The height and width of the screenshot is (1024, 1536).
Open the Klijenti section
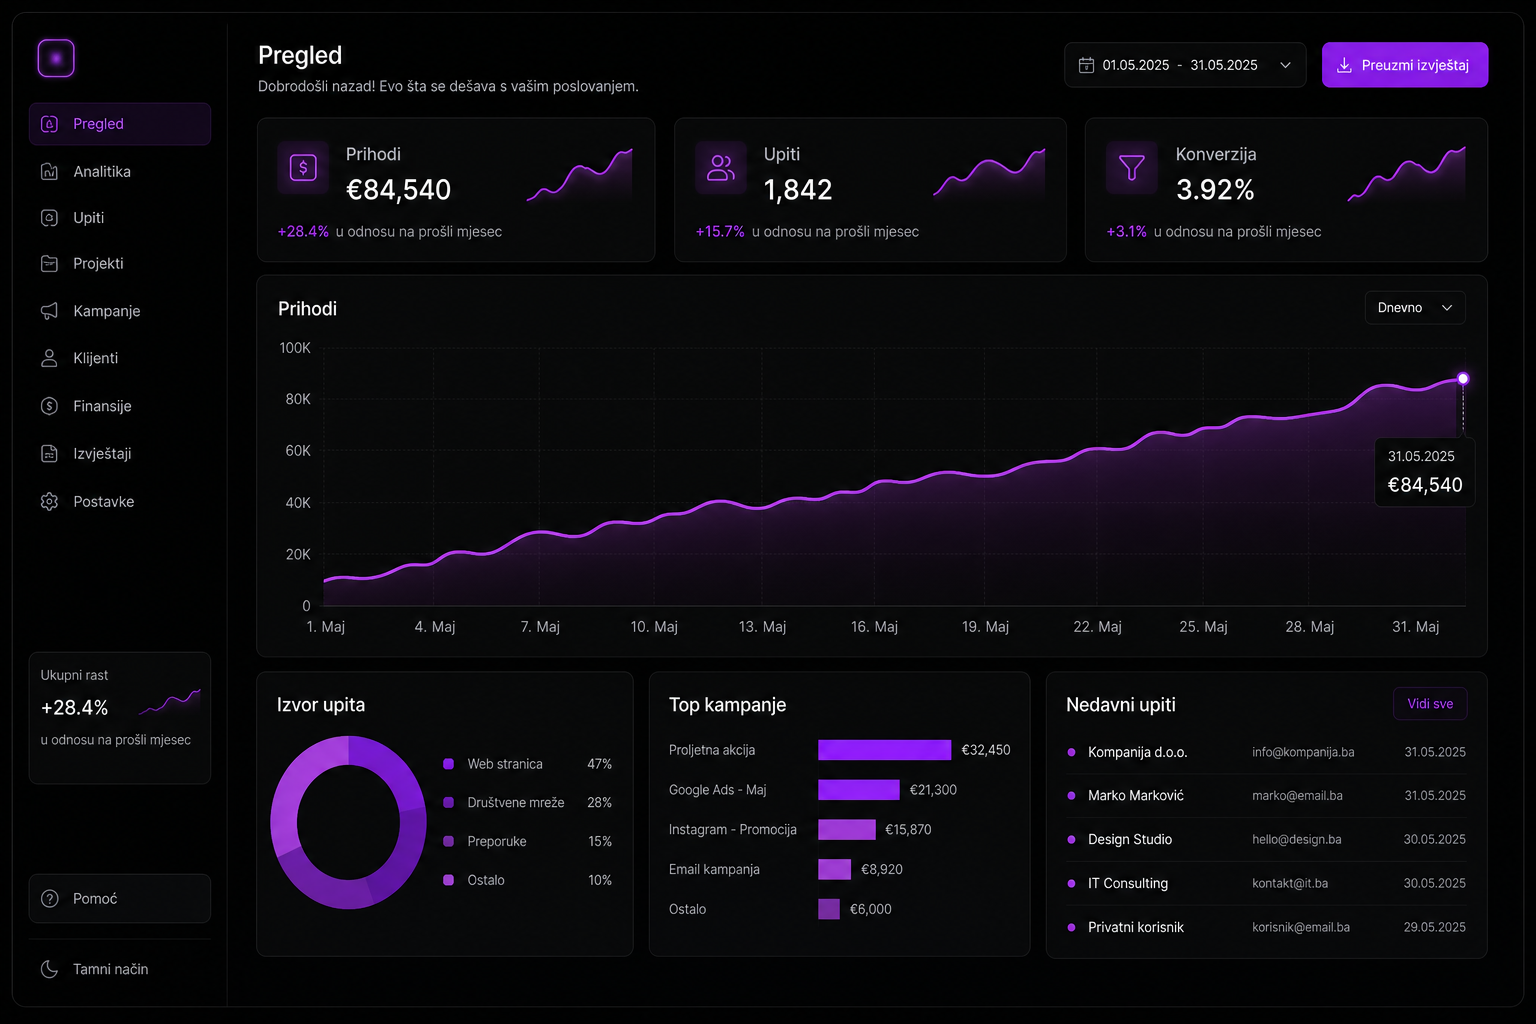120,358
